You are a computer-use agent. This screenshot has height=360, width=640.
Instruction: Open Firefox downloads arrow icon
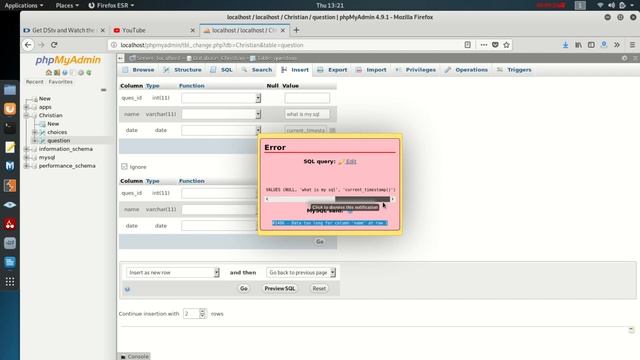[565, 45]
